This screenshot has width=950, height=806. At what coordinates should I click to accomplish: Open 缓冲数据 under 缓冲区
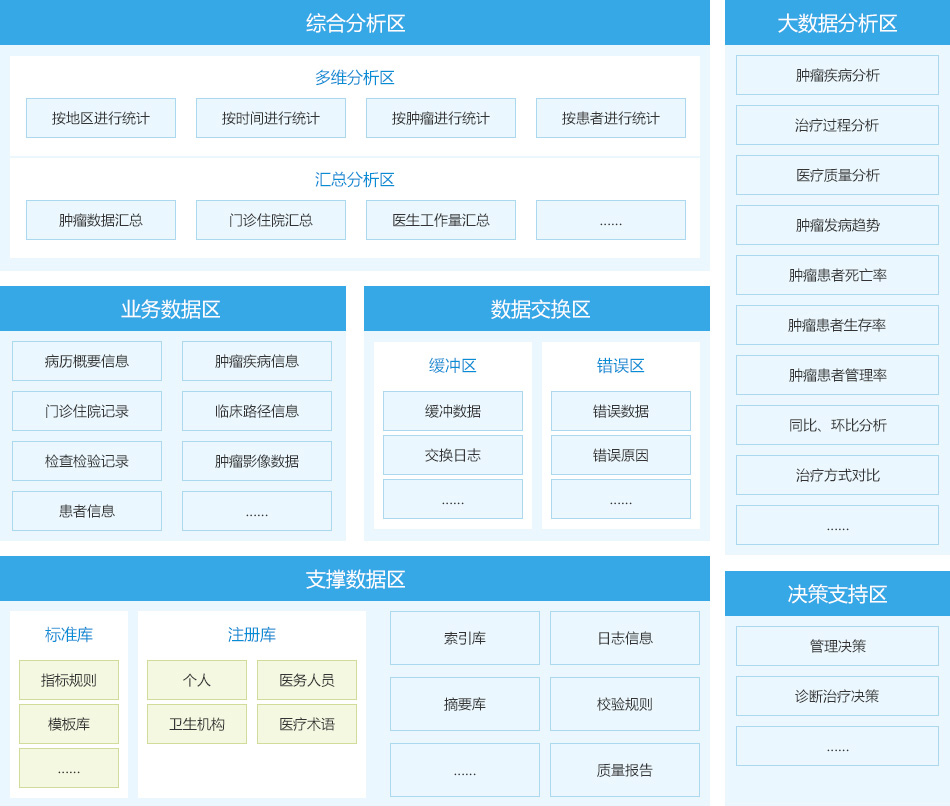pos(452,411)
